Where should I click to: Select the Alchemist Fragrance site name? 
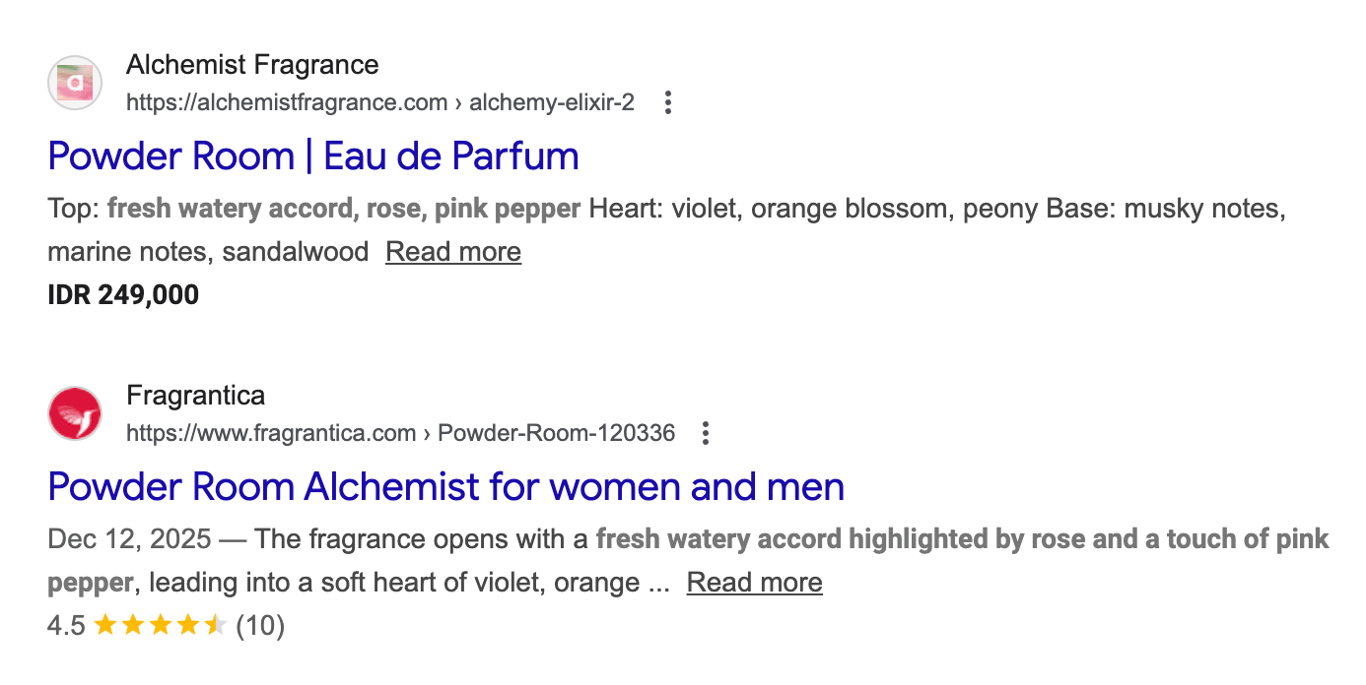(251, 64)
